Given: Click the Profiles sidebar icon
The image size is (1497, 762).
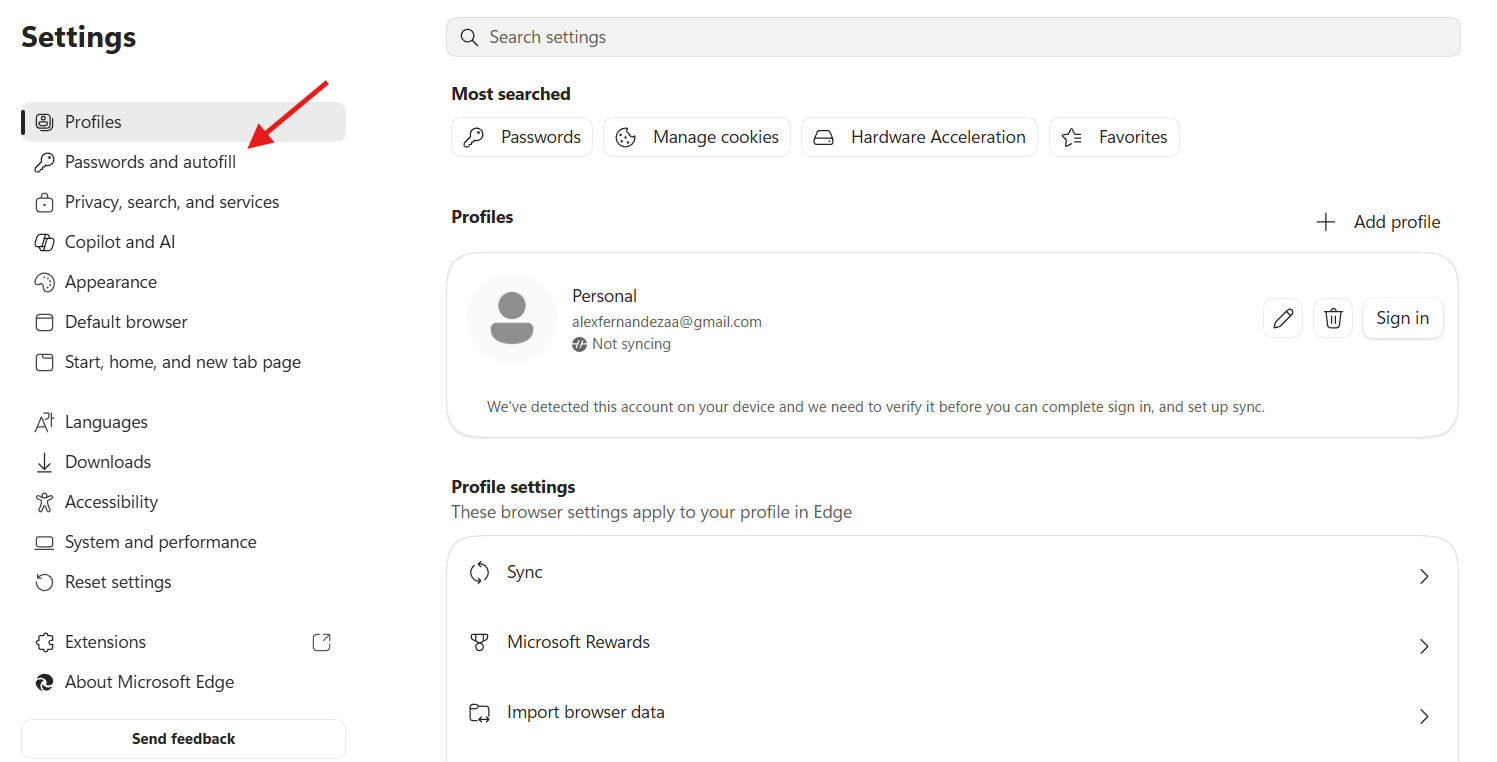Looking at the screenshot, I should coord(44,122).
